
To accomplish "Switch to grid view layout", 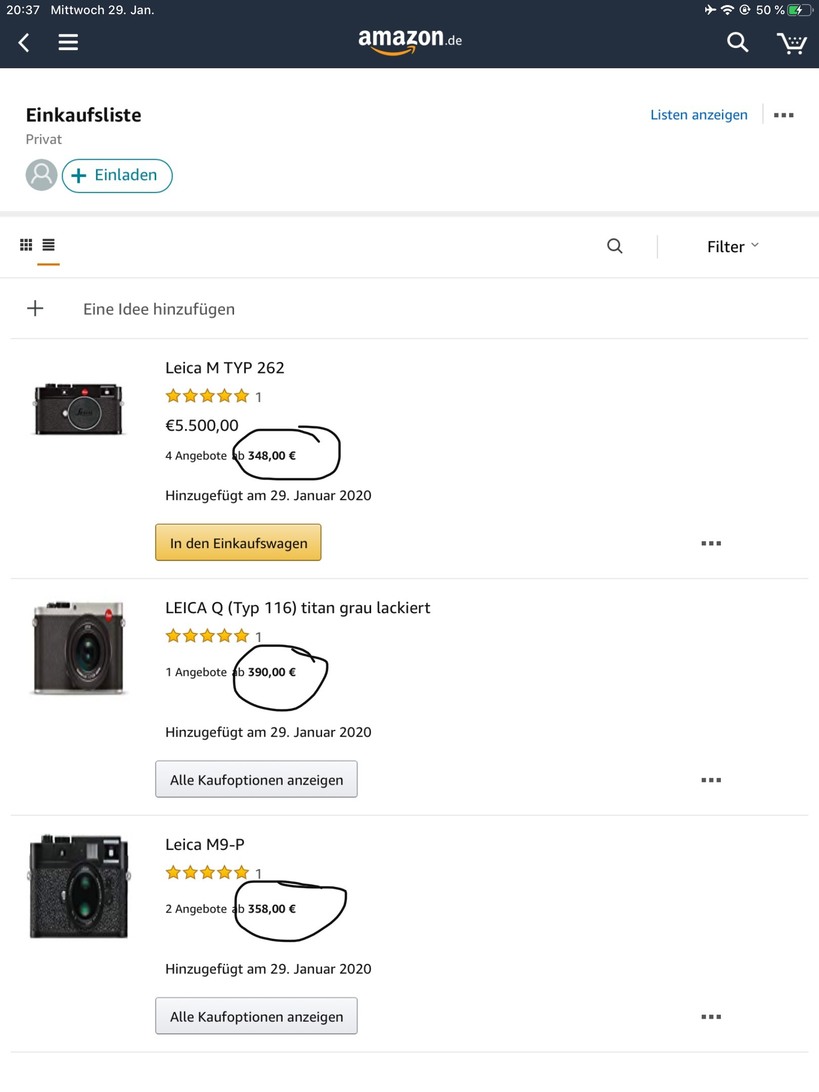I will pyautogui.click(x=26, y=245).
